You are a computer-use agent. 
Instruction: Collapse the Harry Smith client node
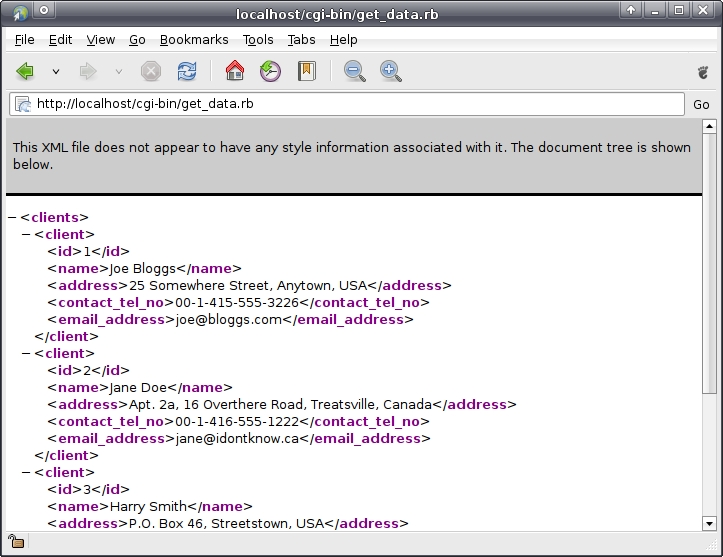click(x=26, y=472)
